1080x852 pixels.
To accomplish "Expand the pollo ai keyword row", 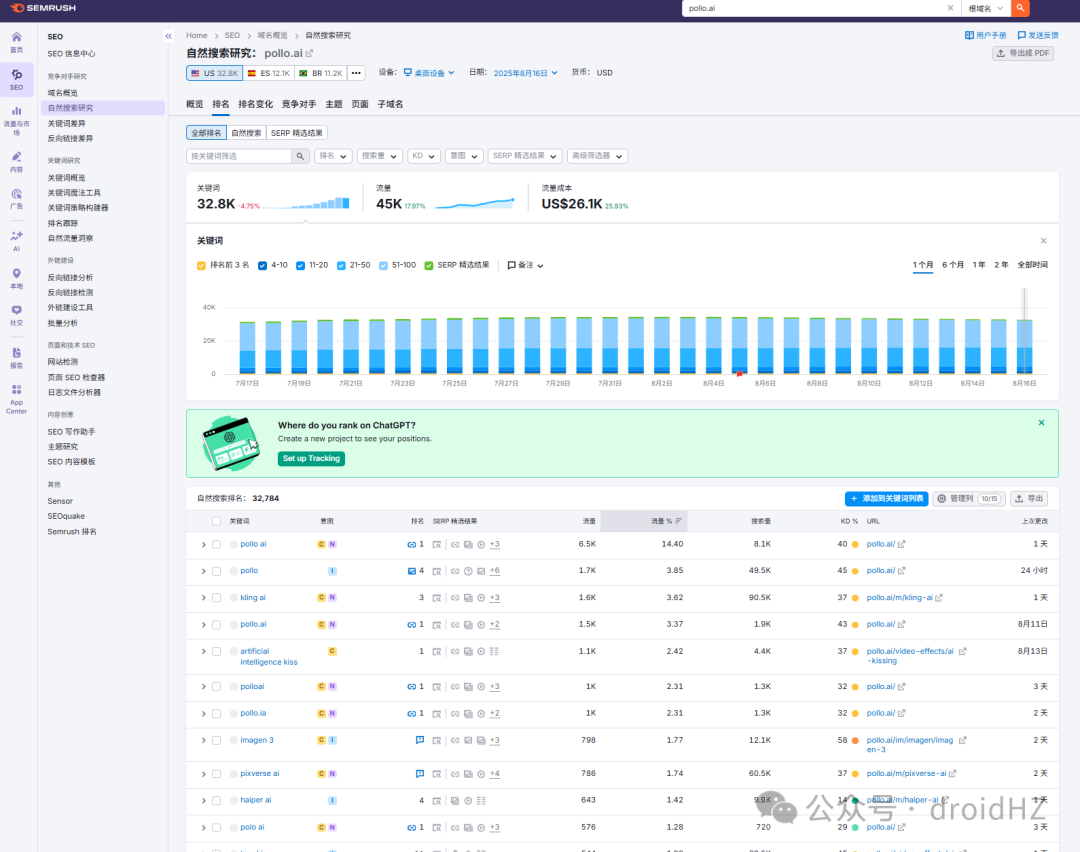I will point(203,545).
